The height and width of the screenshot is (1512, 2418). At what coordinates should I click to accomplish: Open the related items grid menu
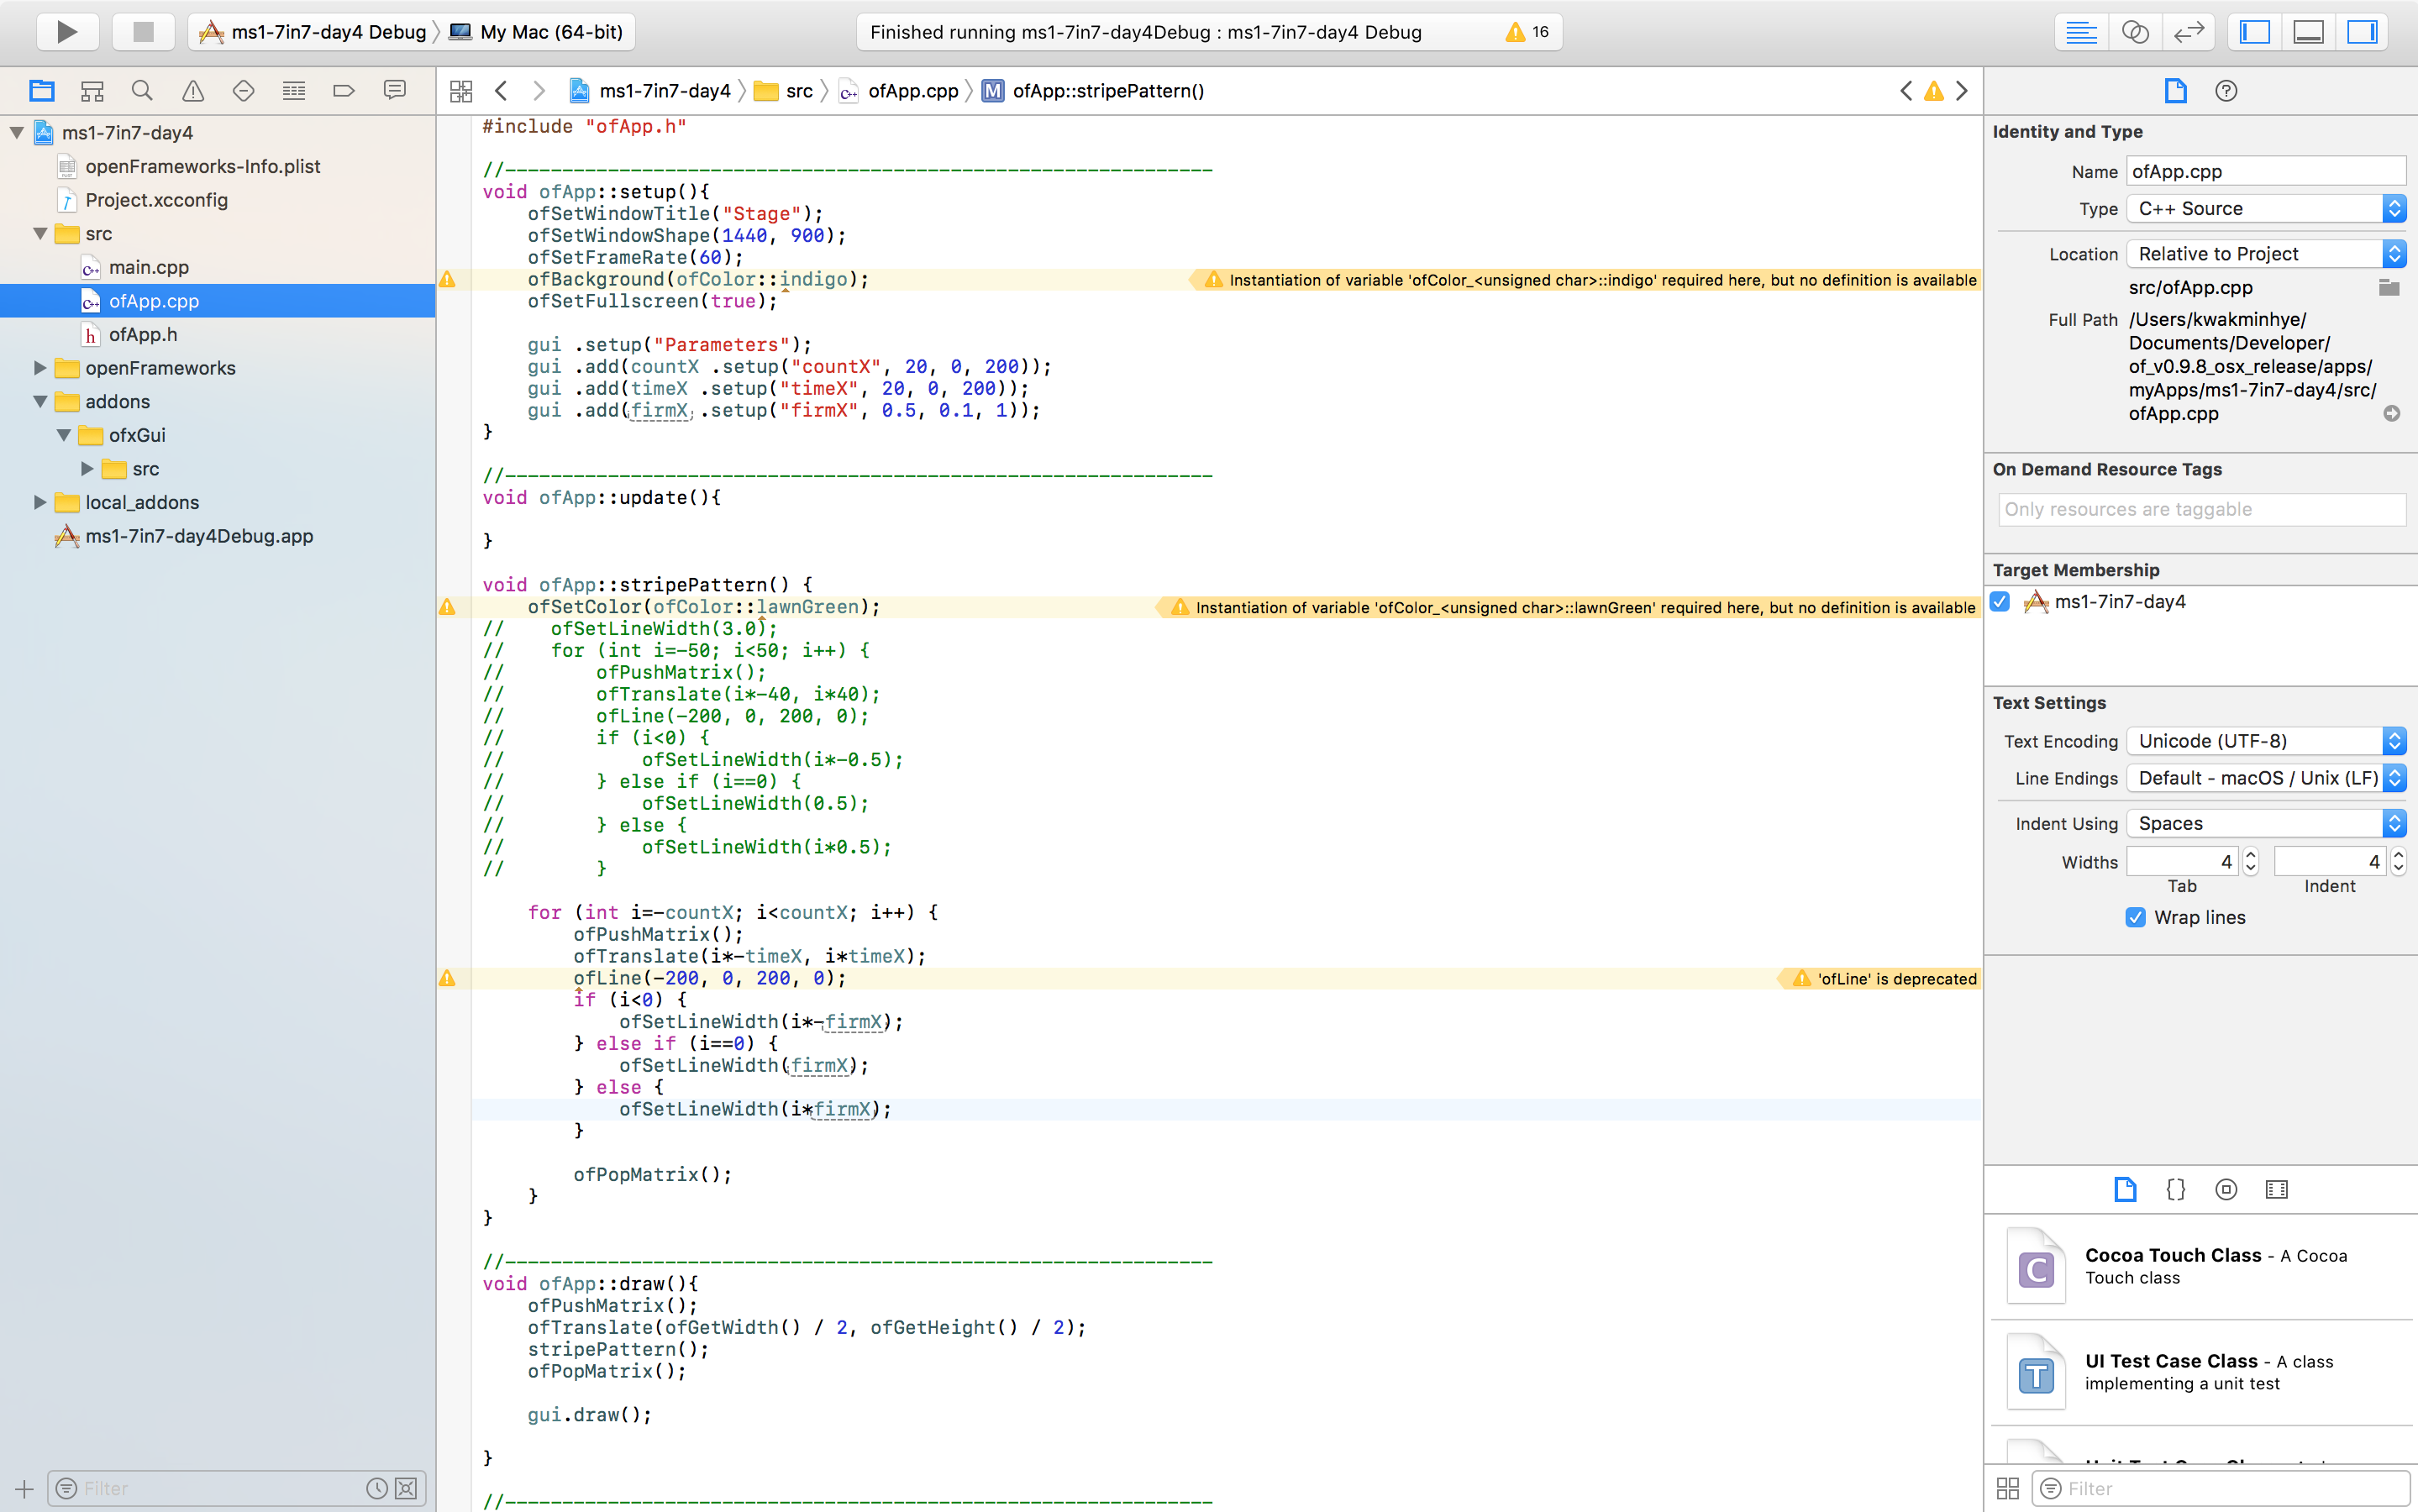[x=461, y=91]
